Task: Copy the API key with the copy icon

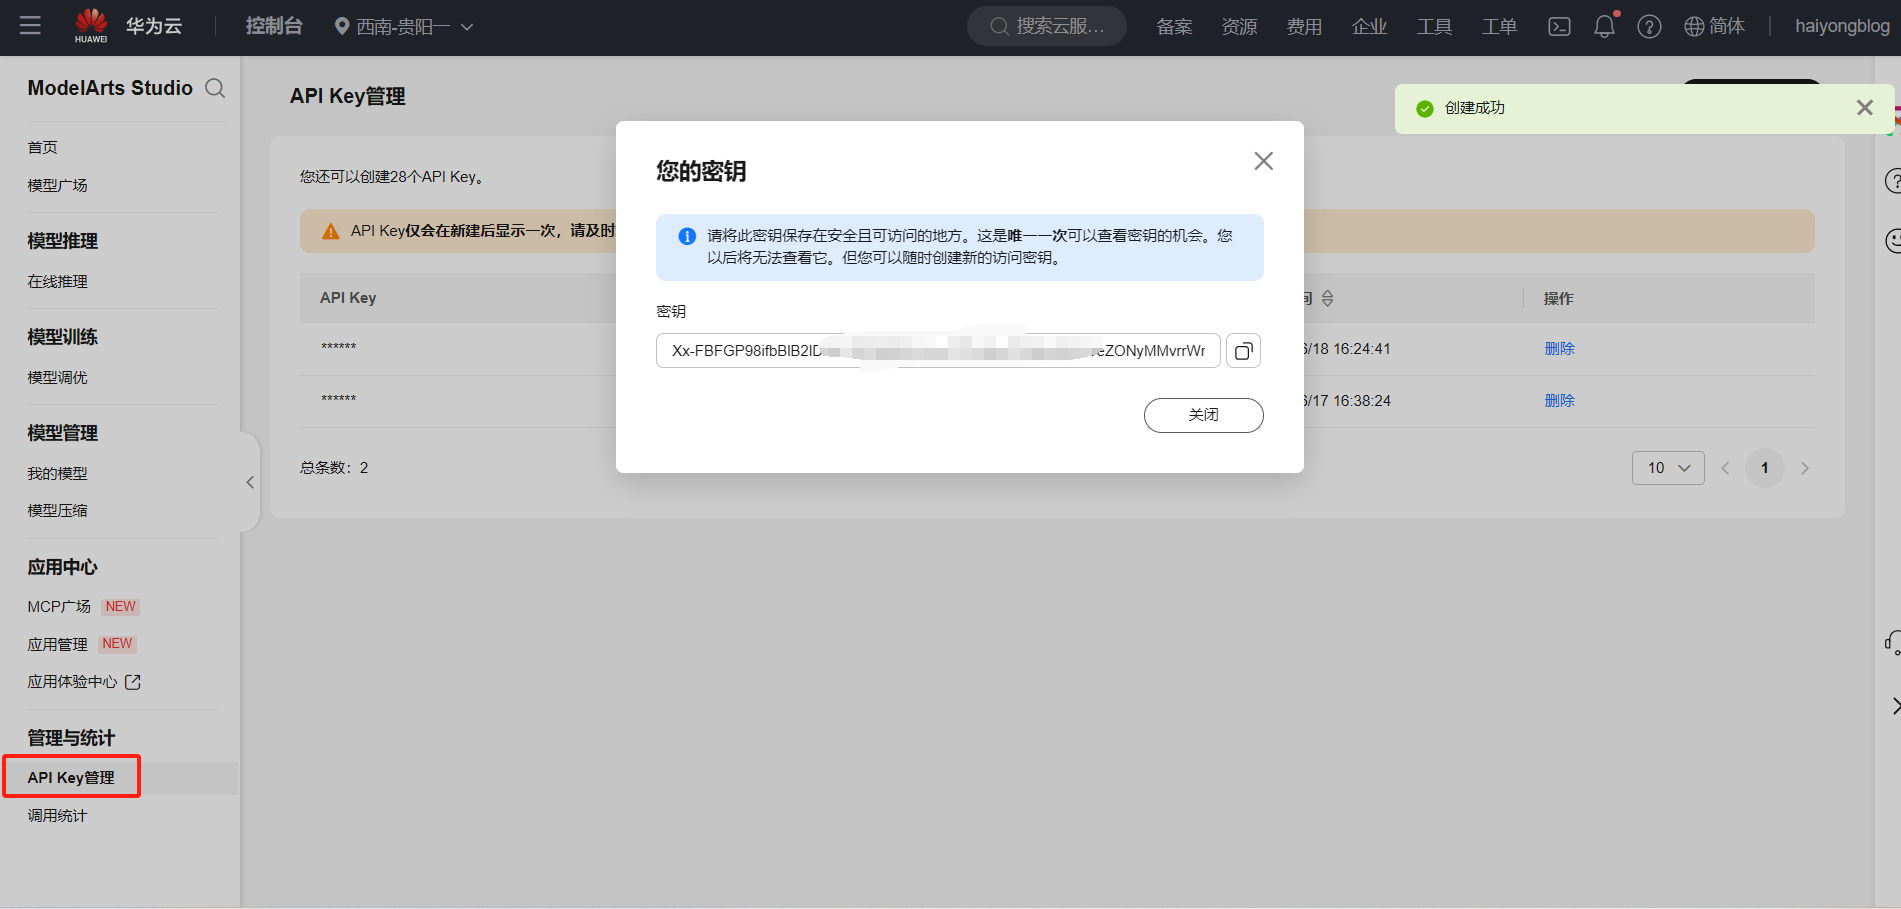Action: click(x=1243, y=350)
